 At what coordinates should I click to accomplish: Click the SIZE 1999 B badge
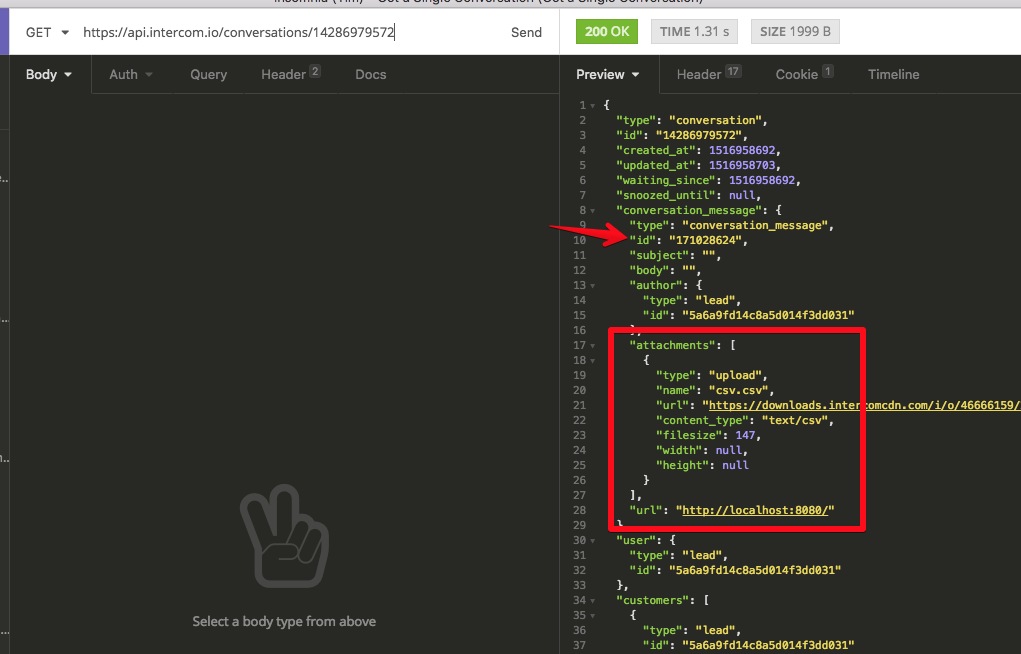(x=795, y=31)
